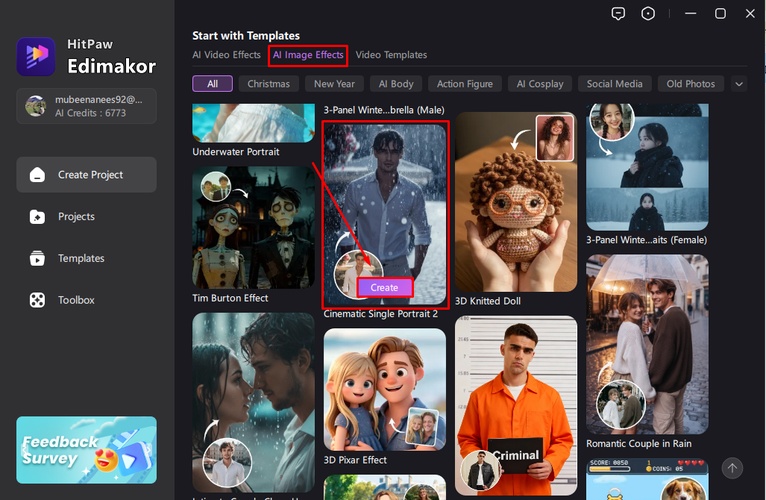Click the scroll-to-top arrow icon

coord(732,468)
